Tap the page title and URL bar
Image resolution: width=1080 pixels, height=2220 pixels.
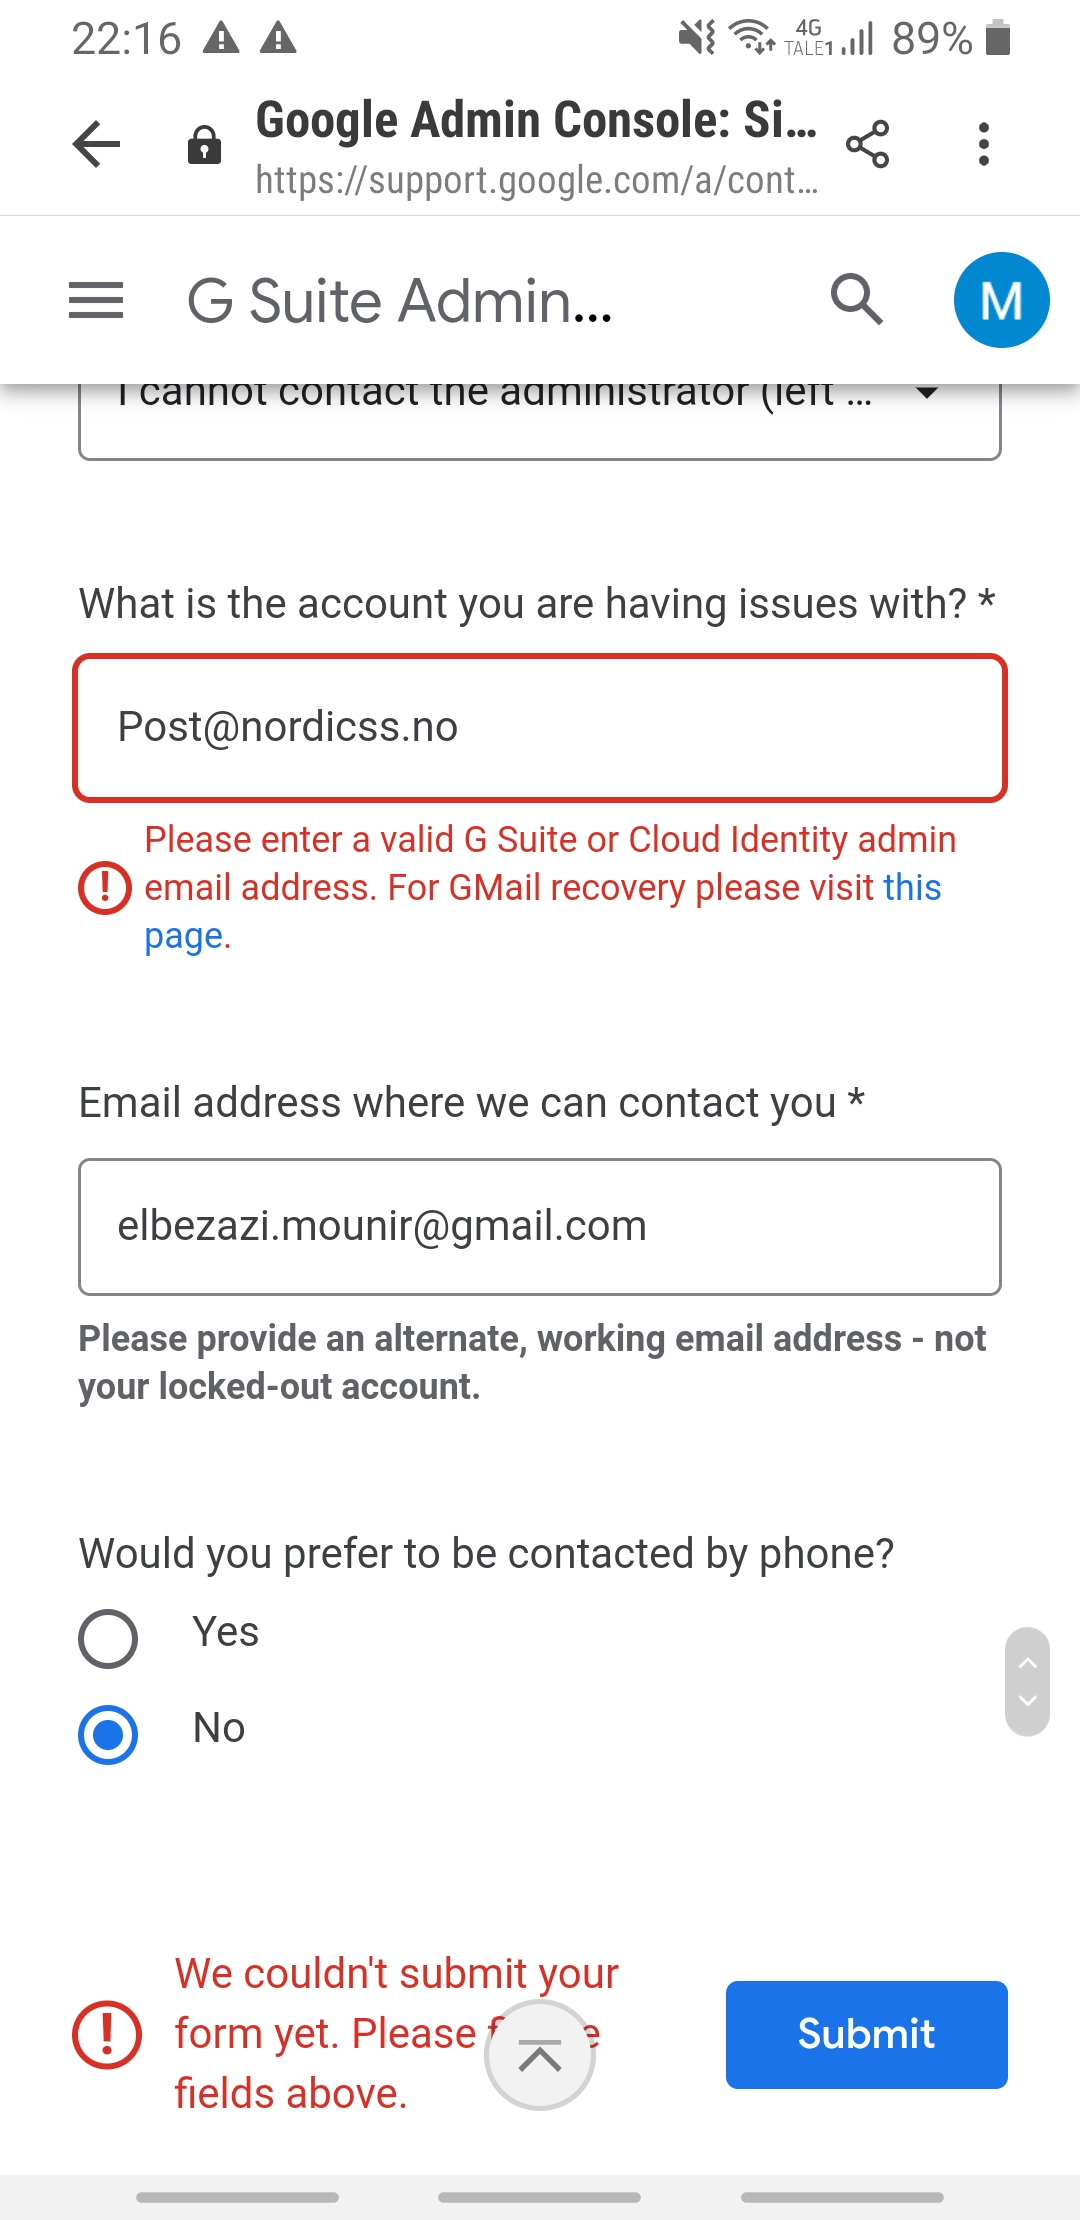point(536,147)
